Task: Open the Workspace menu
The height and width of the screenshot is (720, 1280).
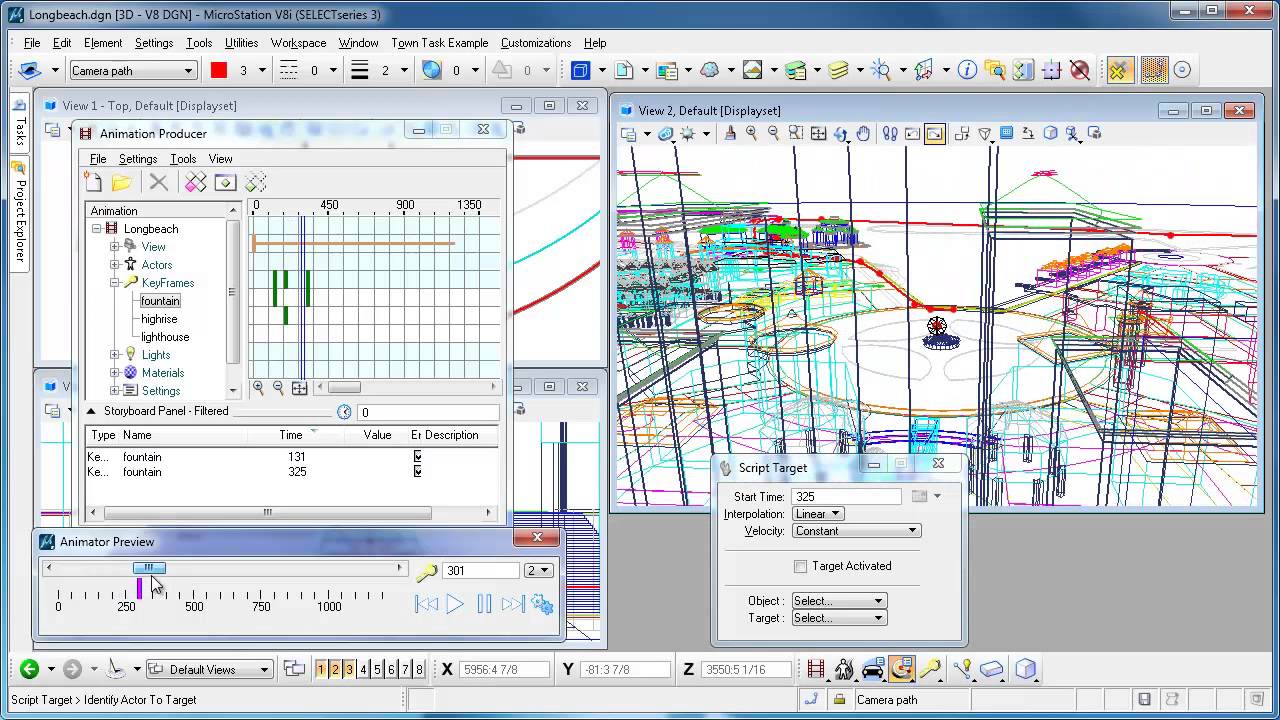Action: (298, 43)
